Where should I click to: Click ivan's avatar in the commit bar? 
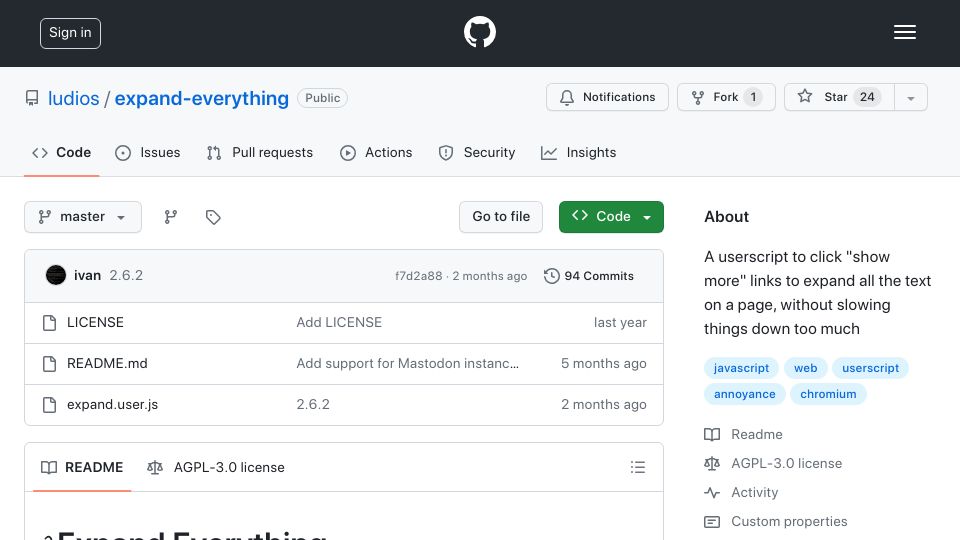point(56,275)
